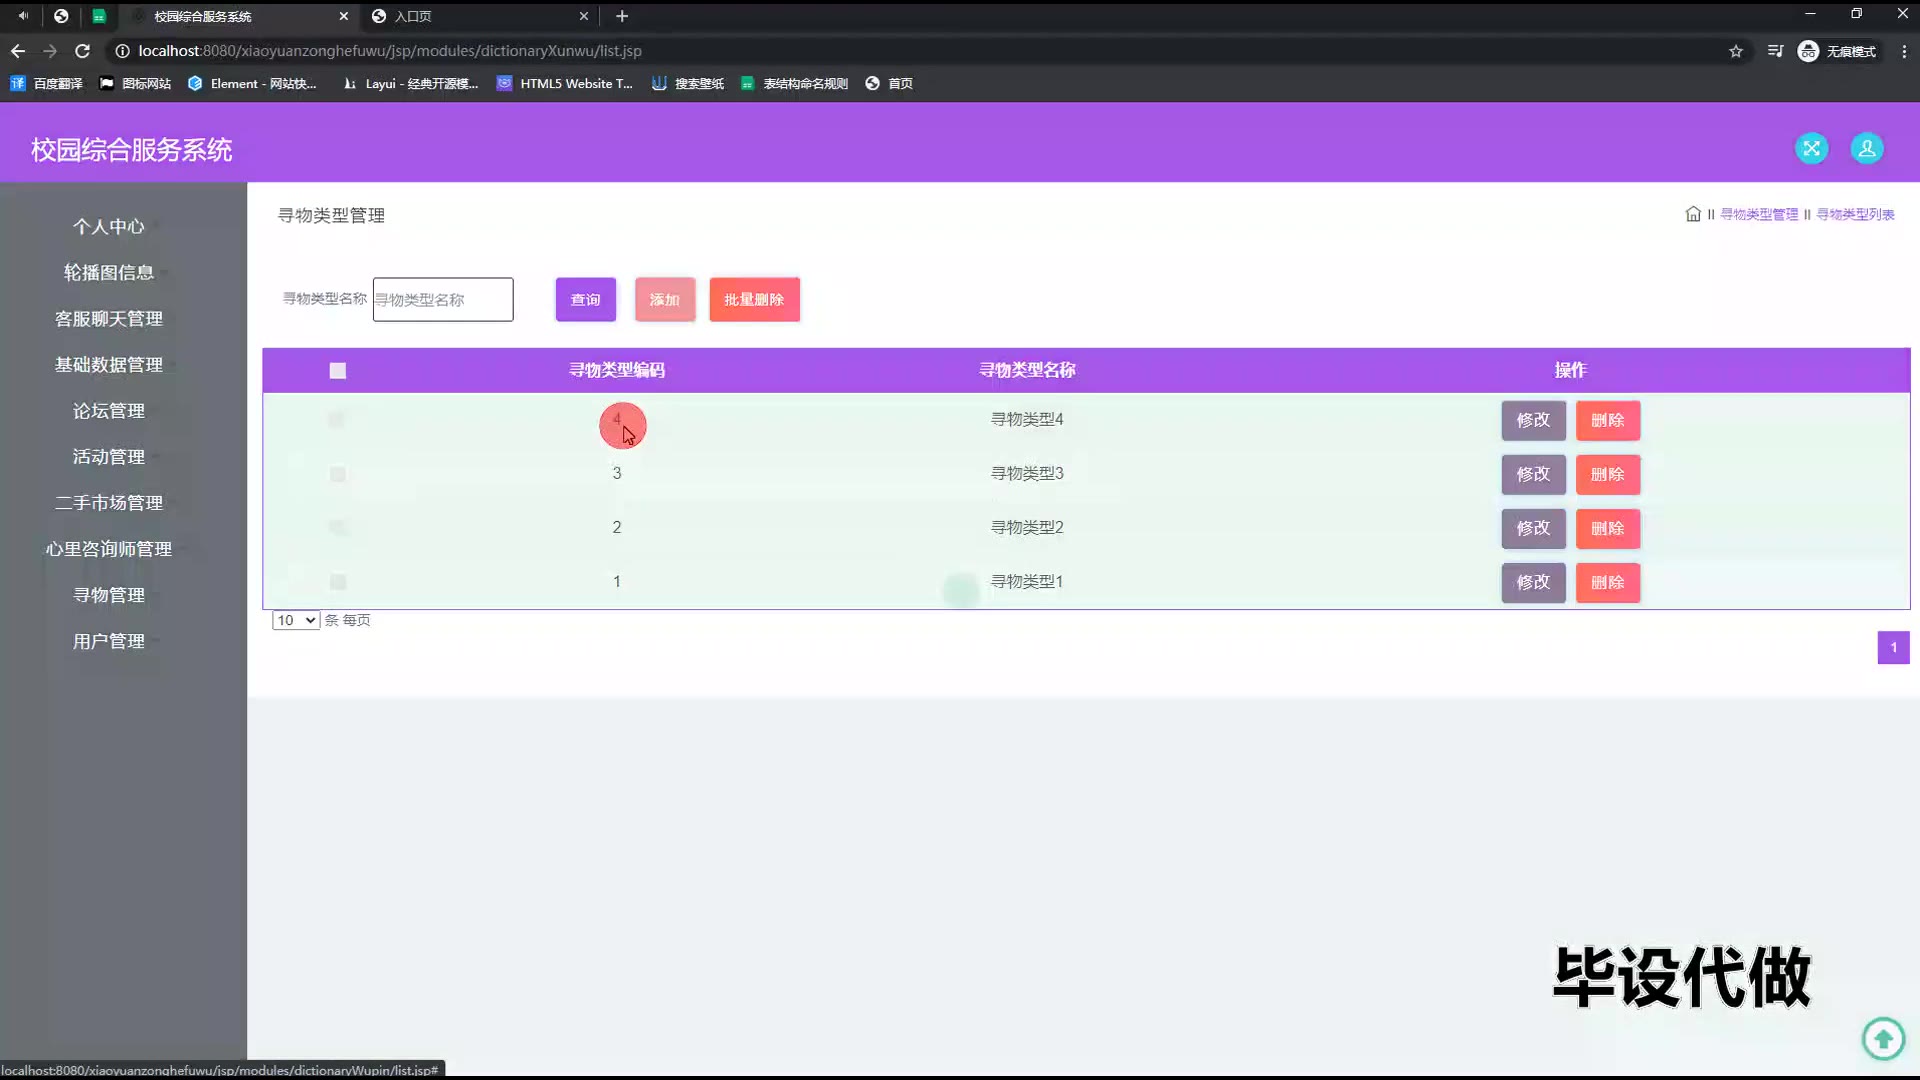Open the browser three-dot menu
The width and height of the screenshot is (1920, 1080).
[1903, 51]
